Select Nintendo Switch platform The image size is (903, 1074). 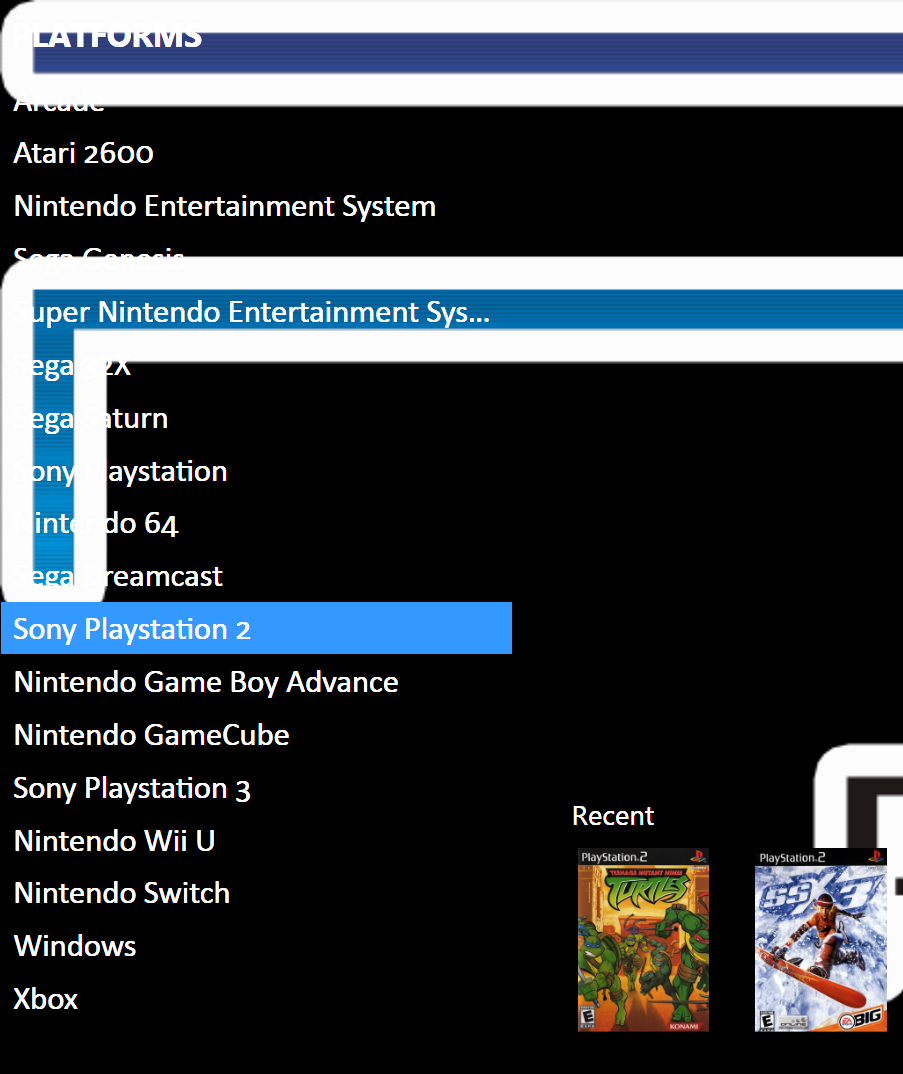256,893
